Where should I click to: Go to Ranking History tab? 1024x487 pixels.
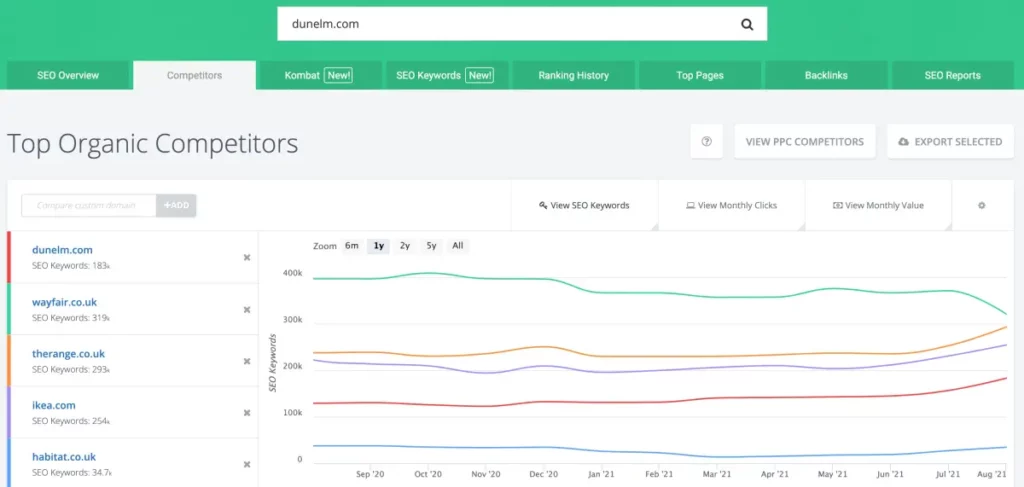pyautogui.click(x=573, y=75)
